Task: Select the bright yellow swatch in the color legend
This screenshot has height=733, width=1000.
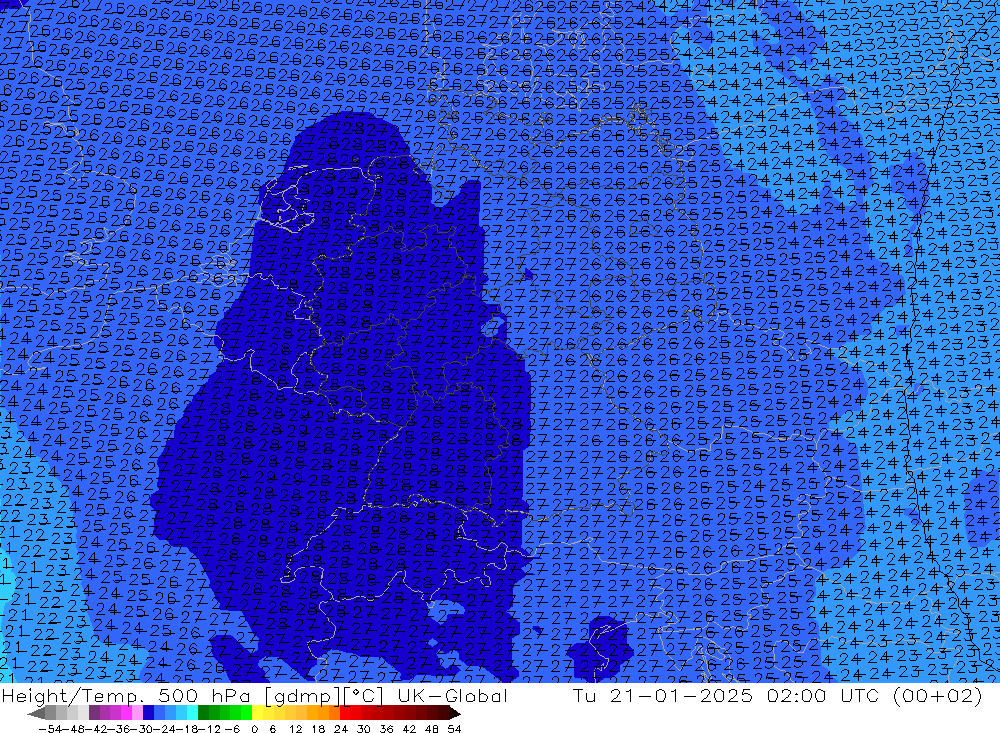Action: [258, 713]
